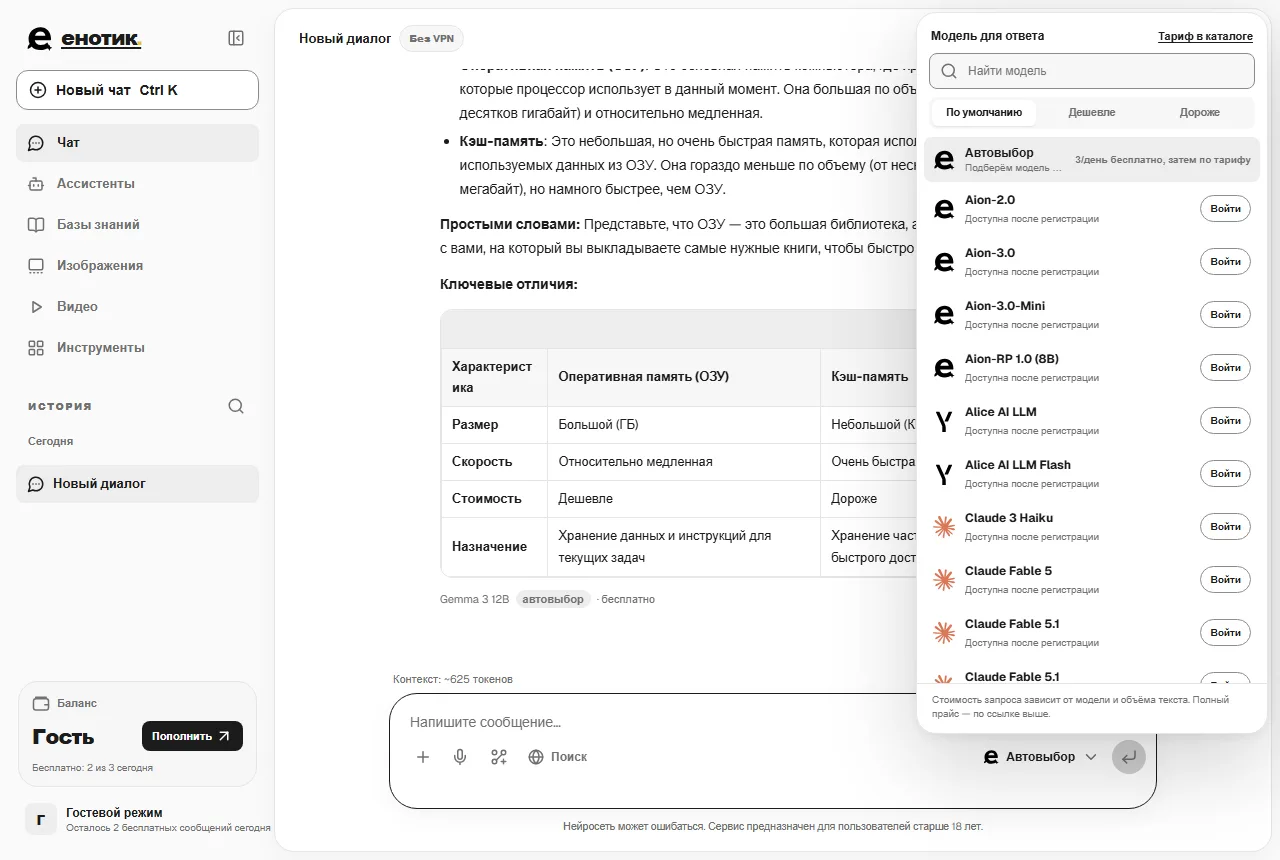1280x860 pixels.
Task: Click the Енотик logo in the sidebar
Action: click(85, 39)
